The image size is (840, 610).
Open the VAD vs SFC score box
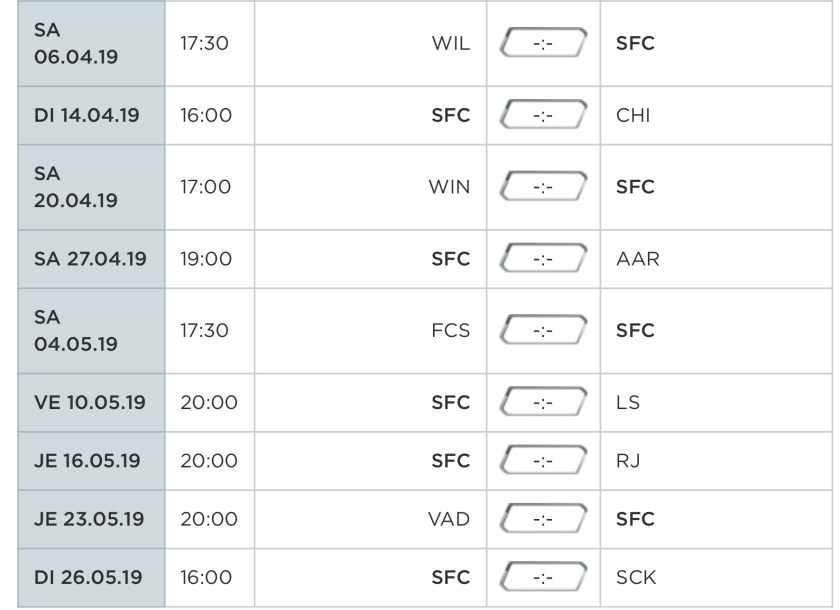(543, 519)
